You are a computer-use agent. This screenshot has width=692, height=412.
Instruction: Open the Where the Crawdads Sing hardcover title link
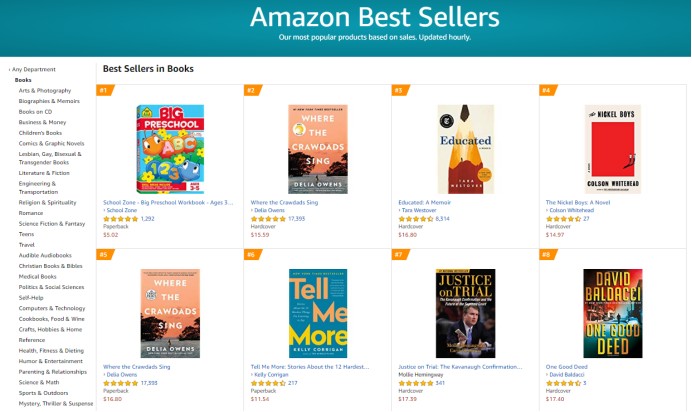point(284,202)
